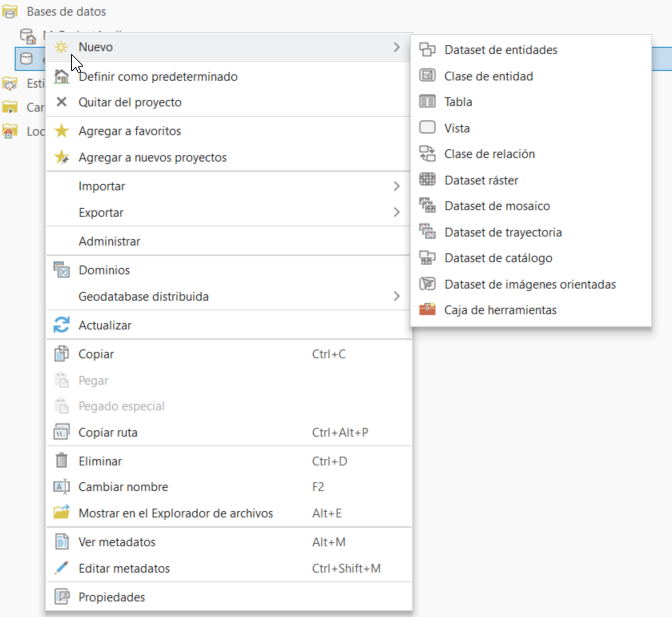Choose the Dataset ráster icon
Image resolution: width=672 pixels, height=617 pixels.
427,180
